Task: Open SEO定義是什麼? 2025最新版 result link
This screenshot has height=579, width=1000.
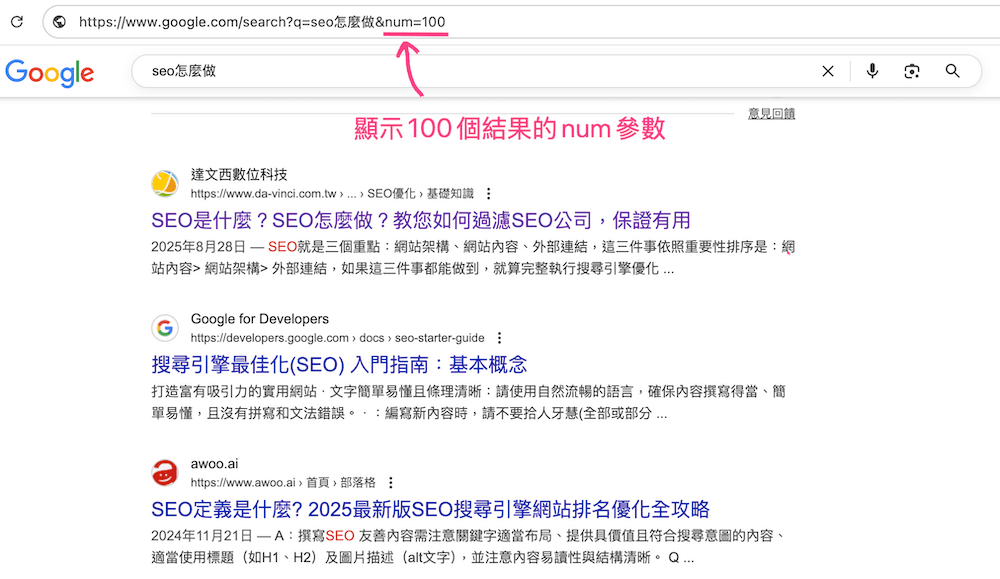Action: click(x=430, y=508)
